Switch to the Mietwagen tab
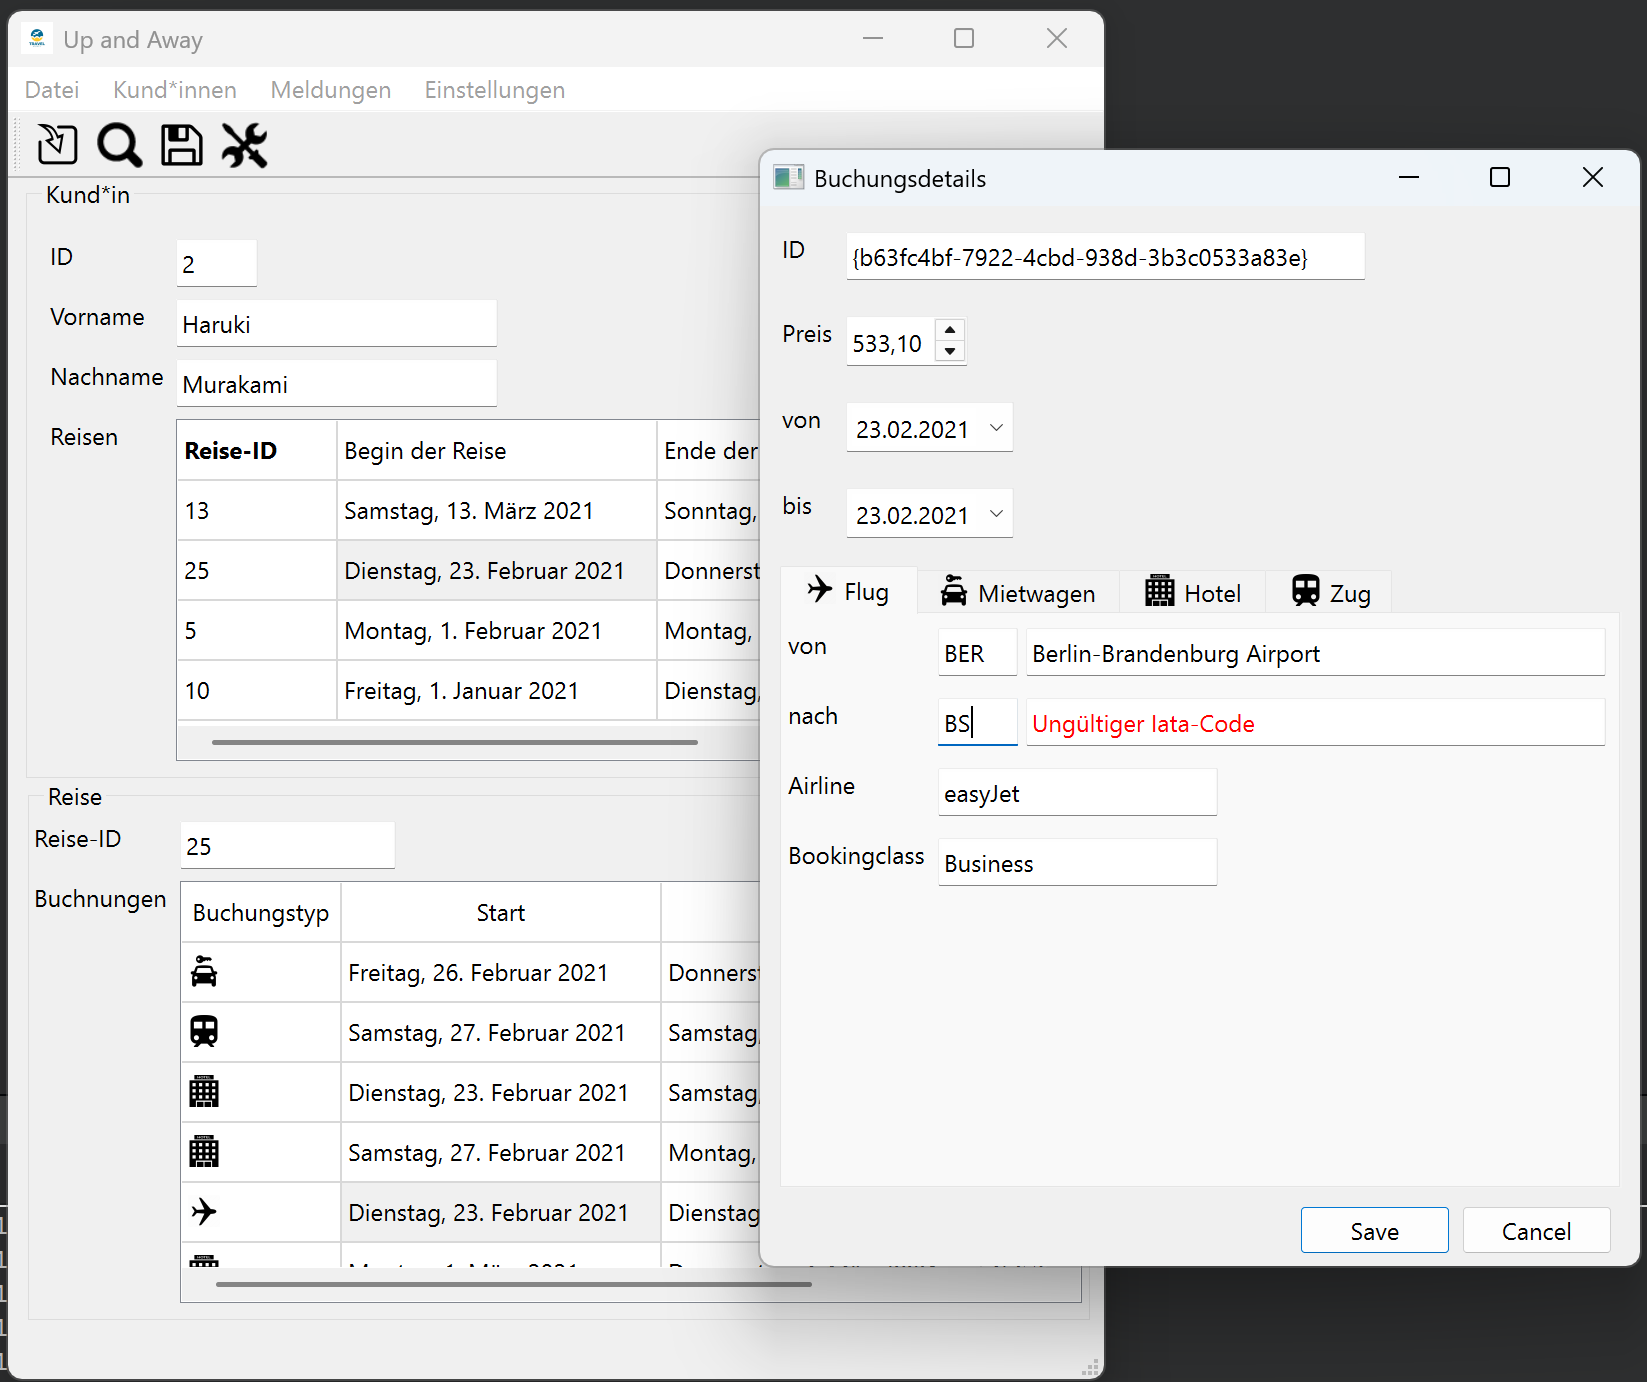 pyautogui.click(x=1018, y=593)
